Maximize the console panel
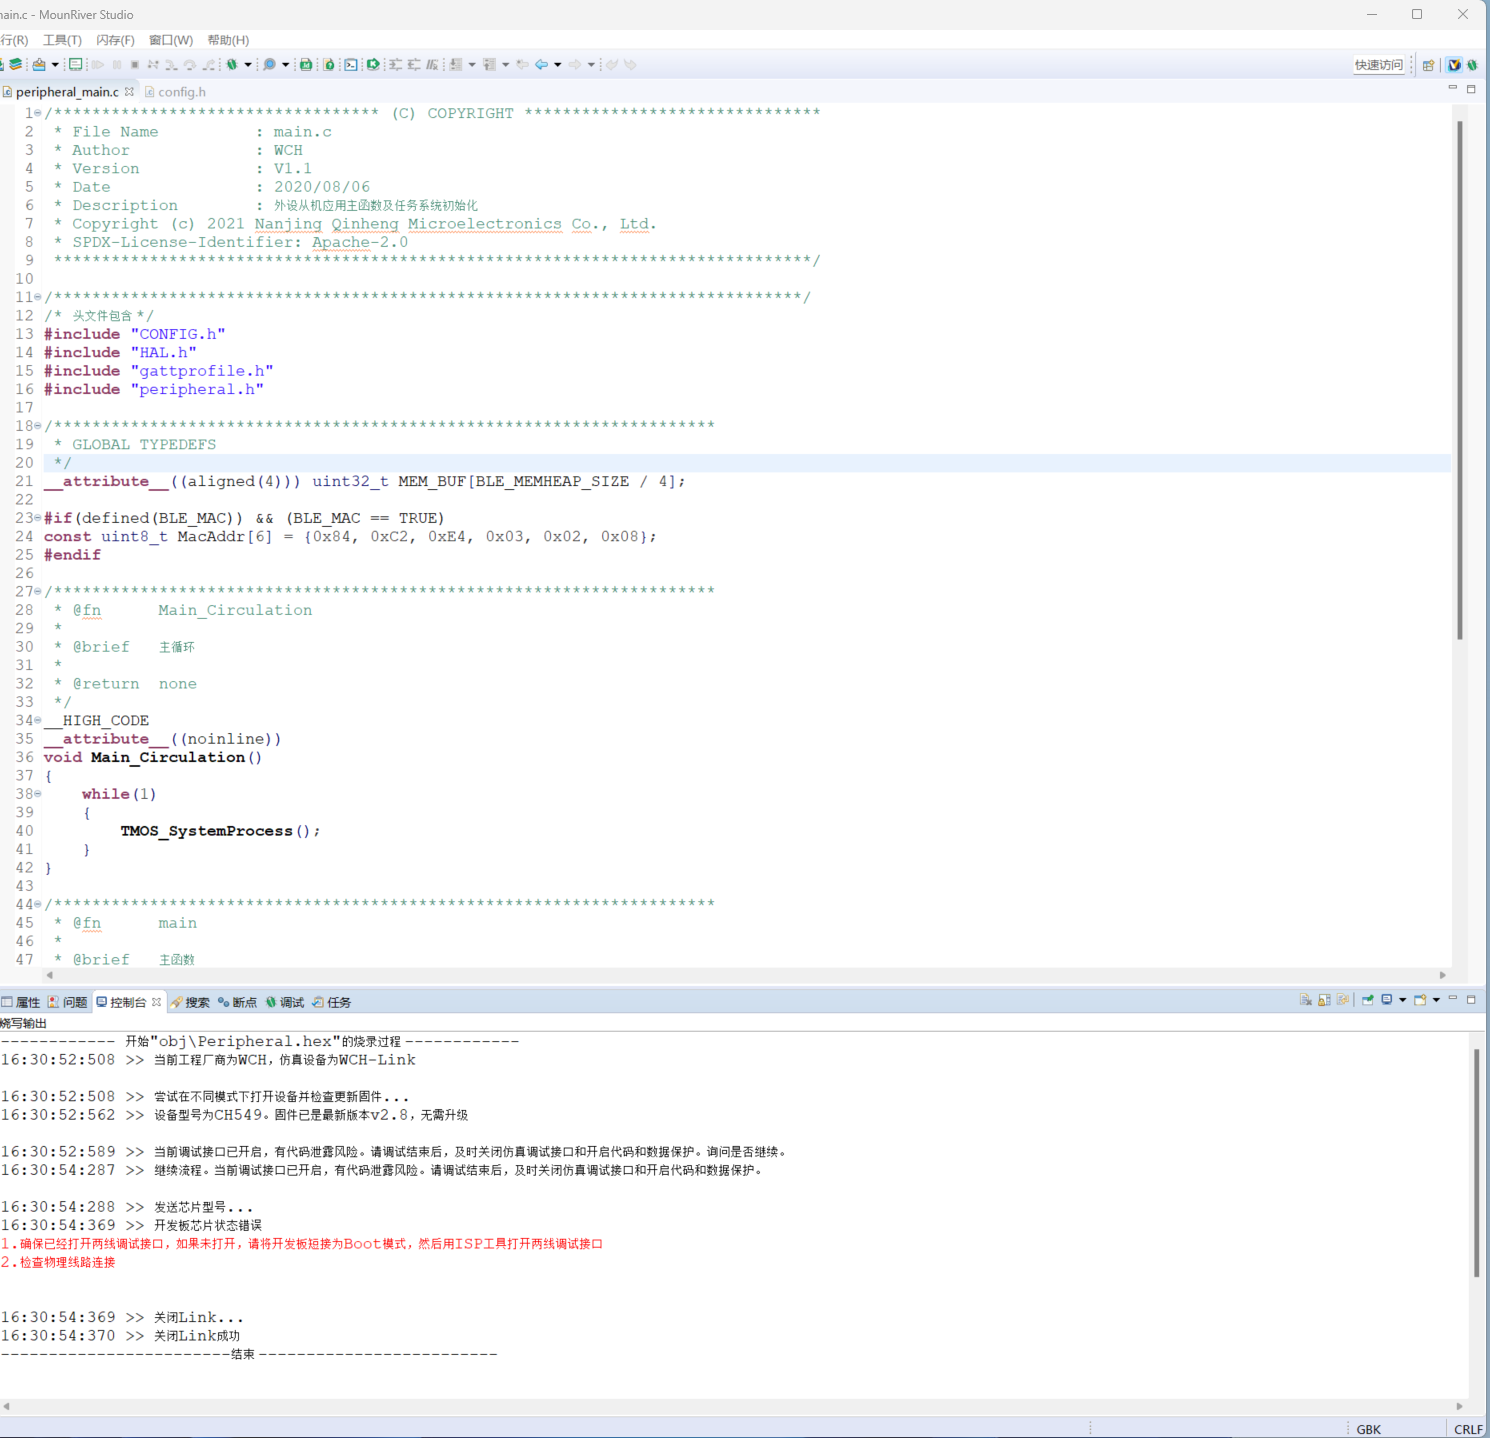The width and height of the screenshot is (1490, 1438). click(x=1471, y=999)
